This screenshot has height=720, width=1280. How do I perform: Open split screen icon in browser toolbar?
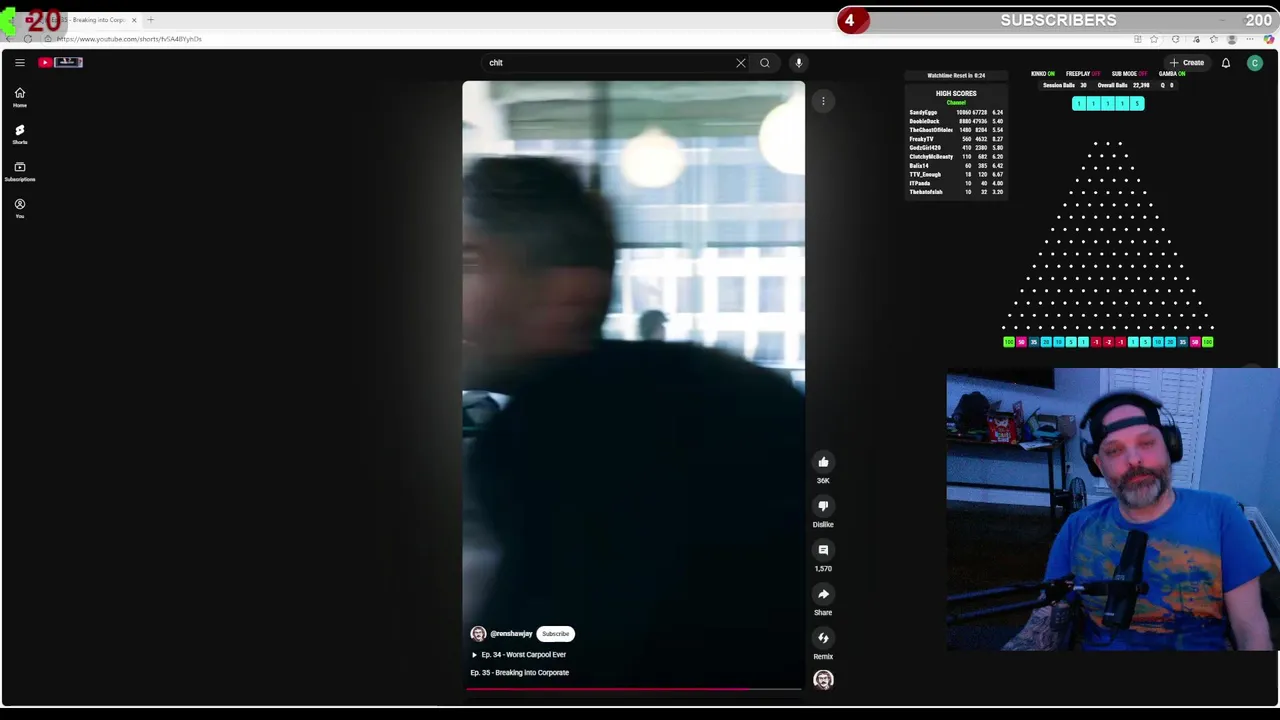[x=1138, y=39]
